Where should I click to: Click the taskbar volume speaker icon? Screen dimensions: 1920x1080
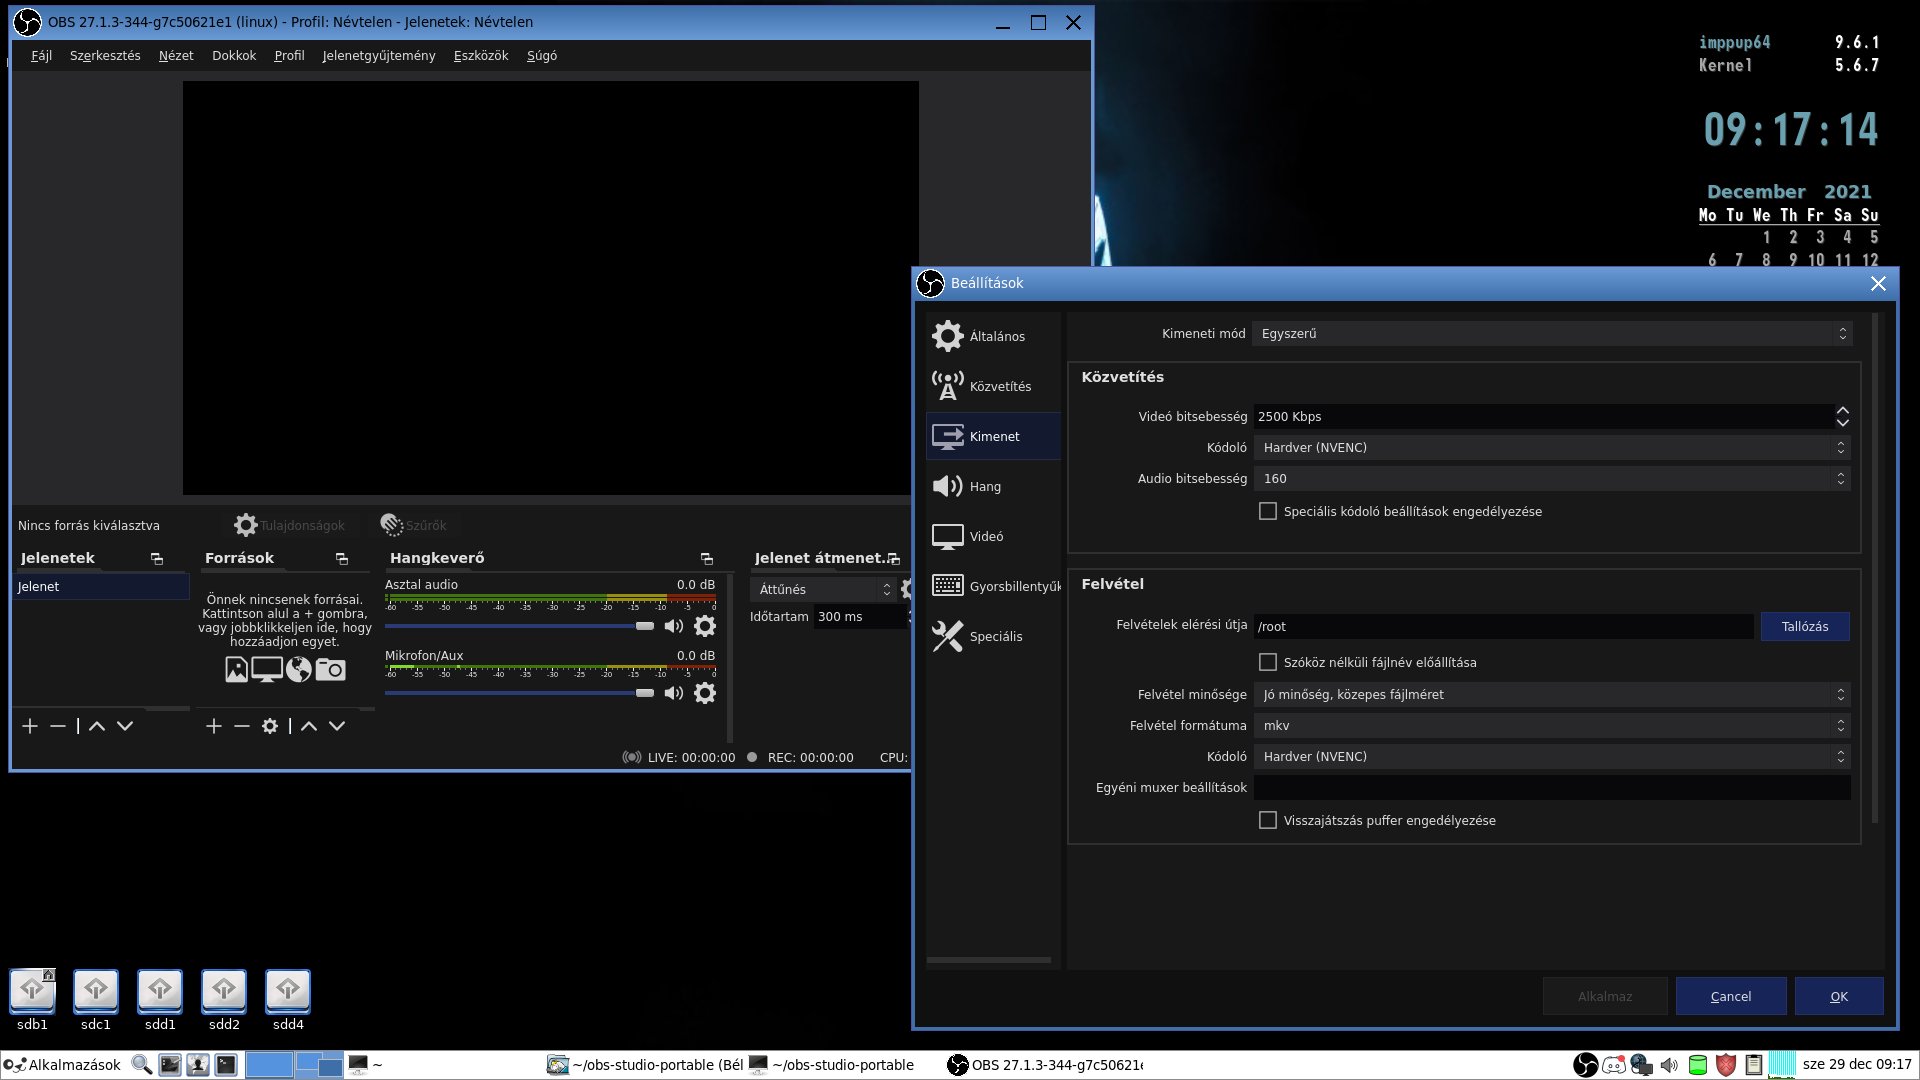tap(1669, 1065)
